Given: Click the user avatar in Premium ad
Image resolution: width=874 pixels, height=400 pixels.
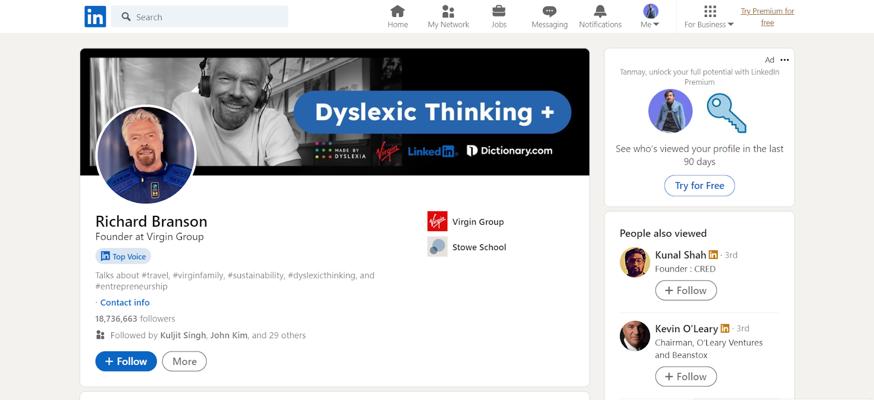Looking at the screenshot, I should point(670,111).
